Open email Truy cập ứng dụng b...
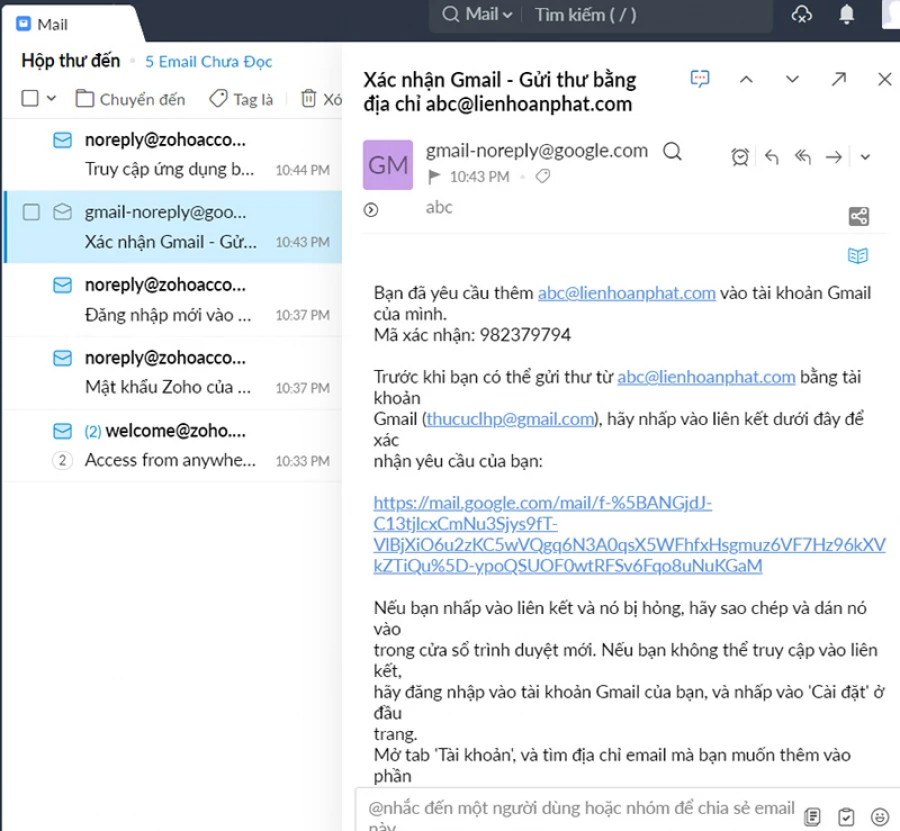Screen dimensions: 900x831 (x=172, y=154)
